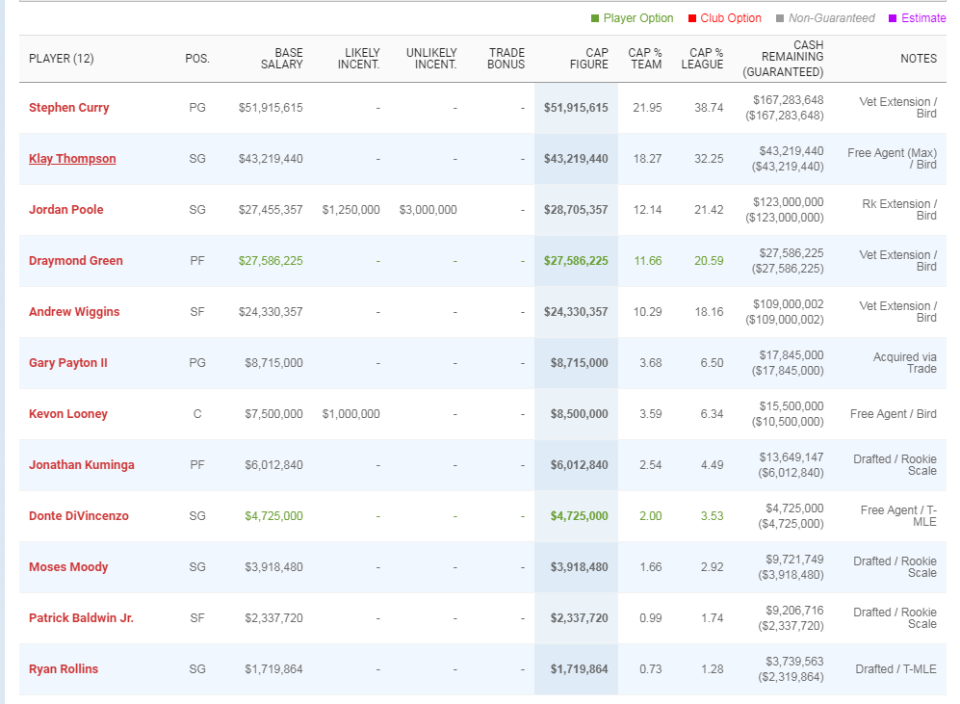The height and width of the screenshot is (704, 960).
Task: Click the Jordan Poole name link
Action: point(66,209)
